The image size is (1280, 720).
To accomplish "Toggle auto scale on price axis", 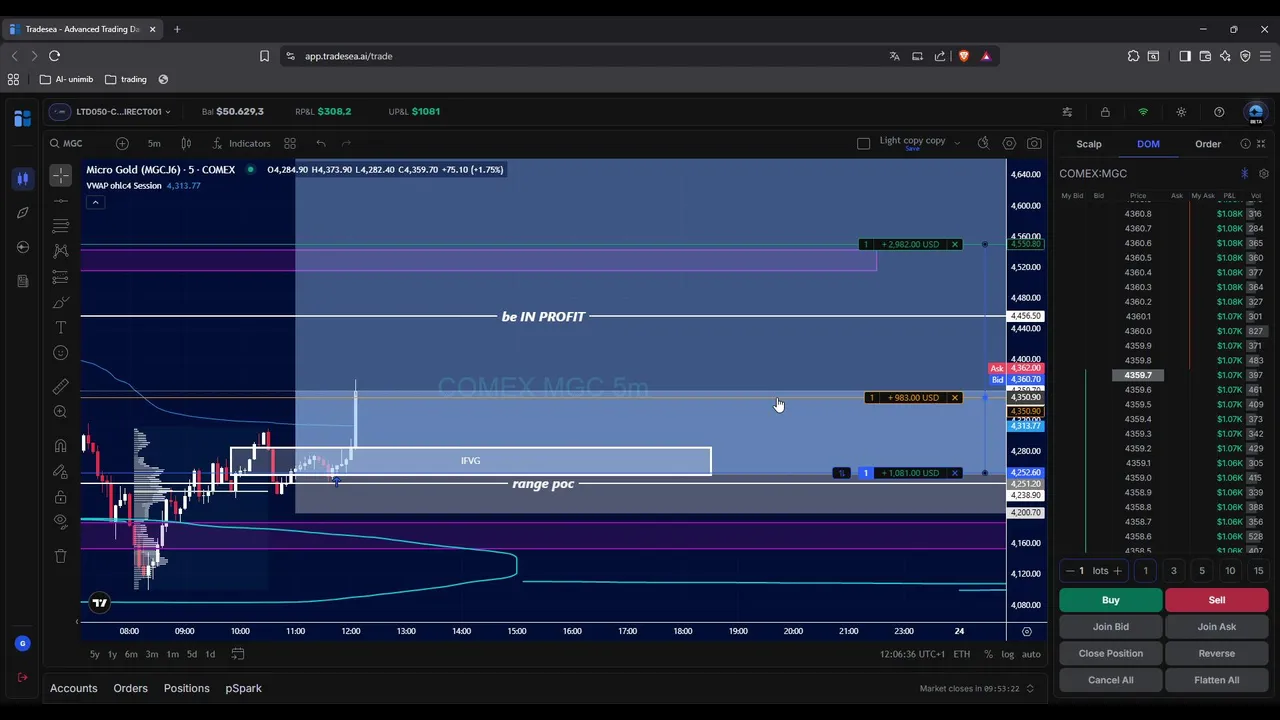I will [x=1031, y=654].
